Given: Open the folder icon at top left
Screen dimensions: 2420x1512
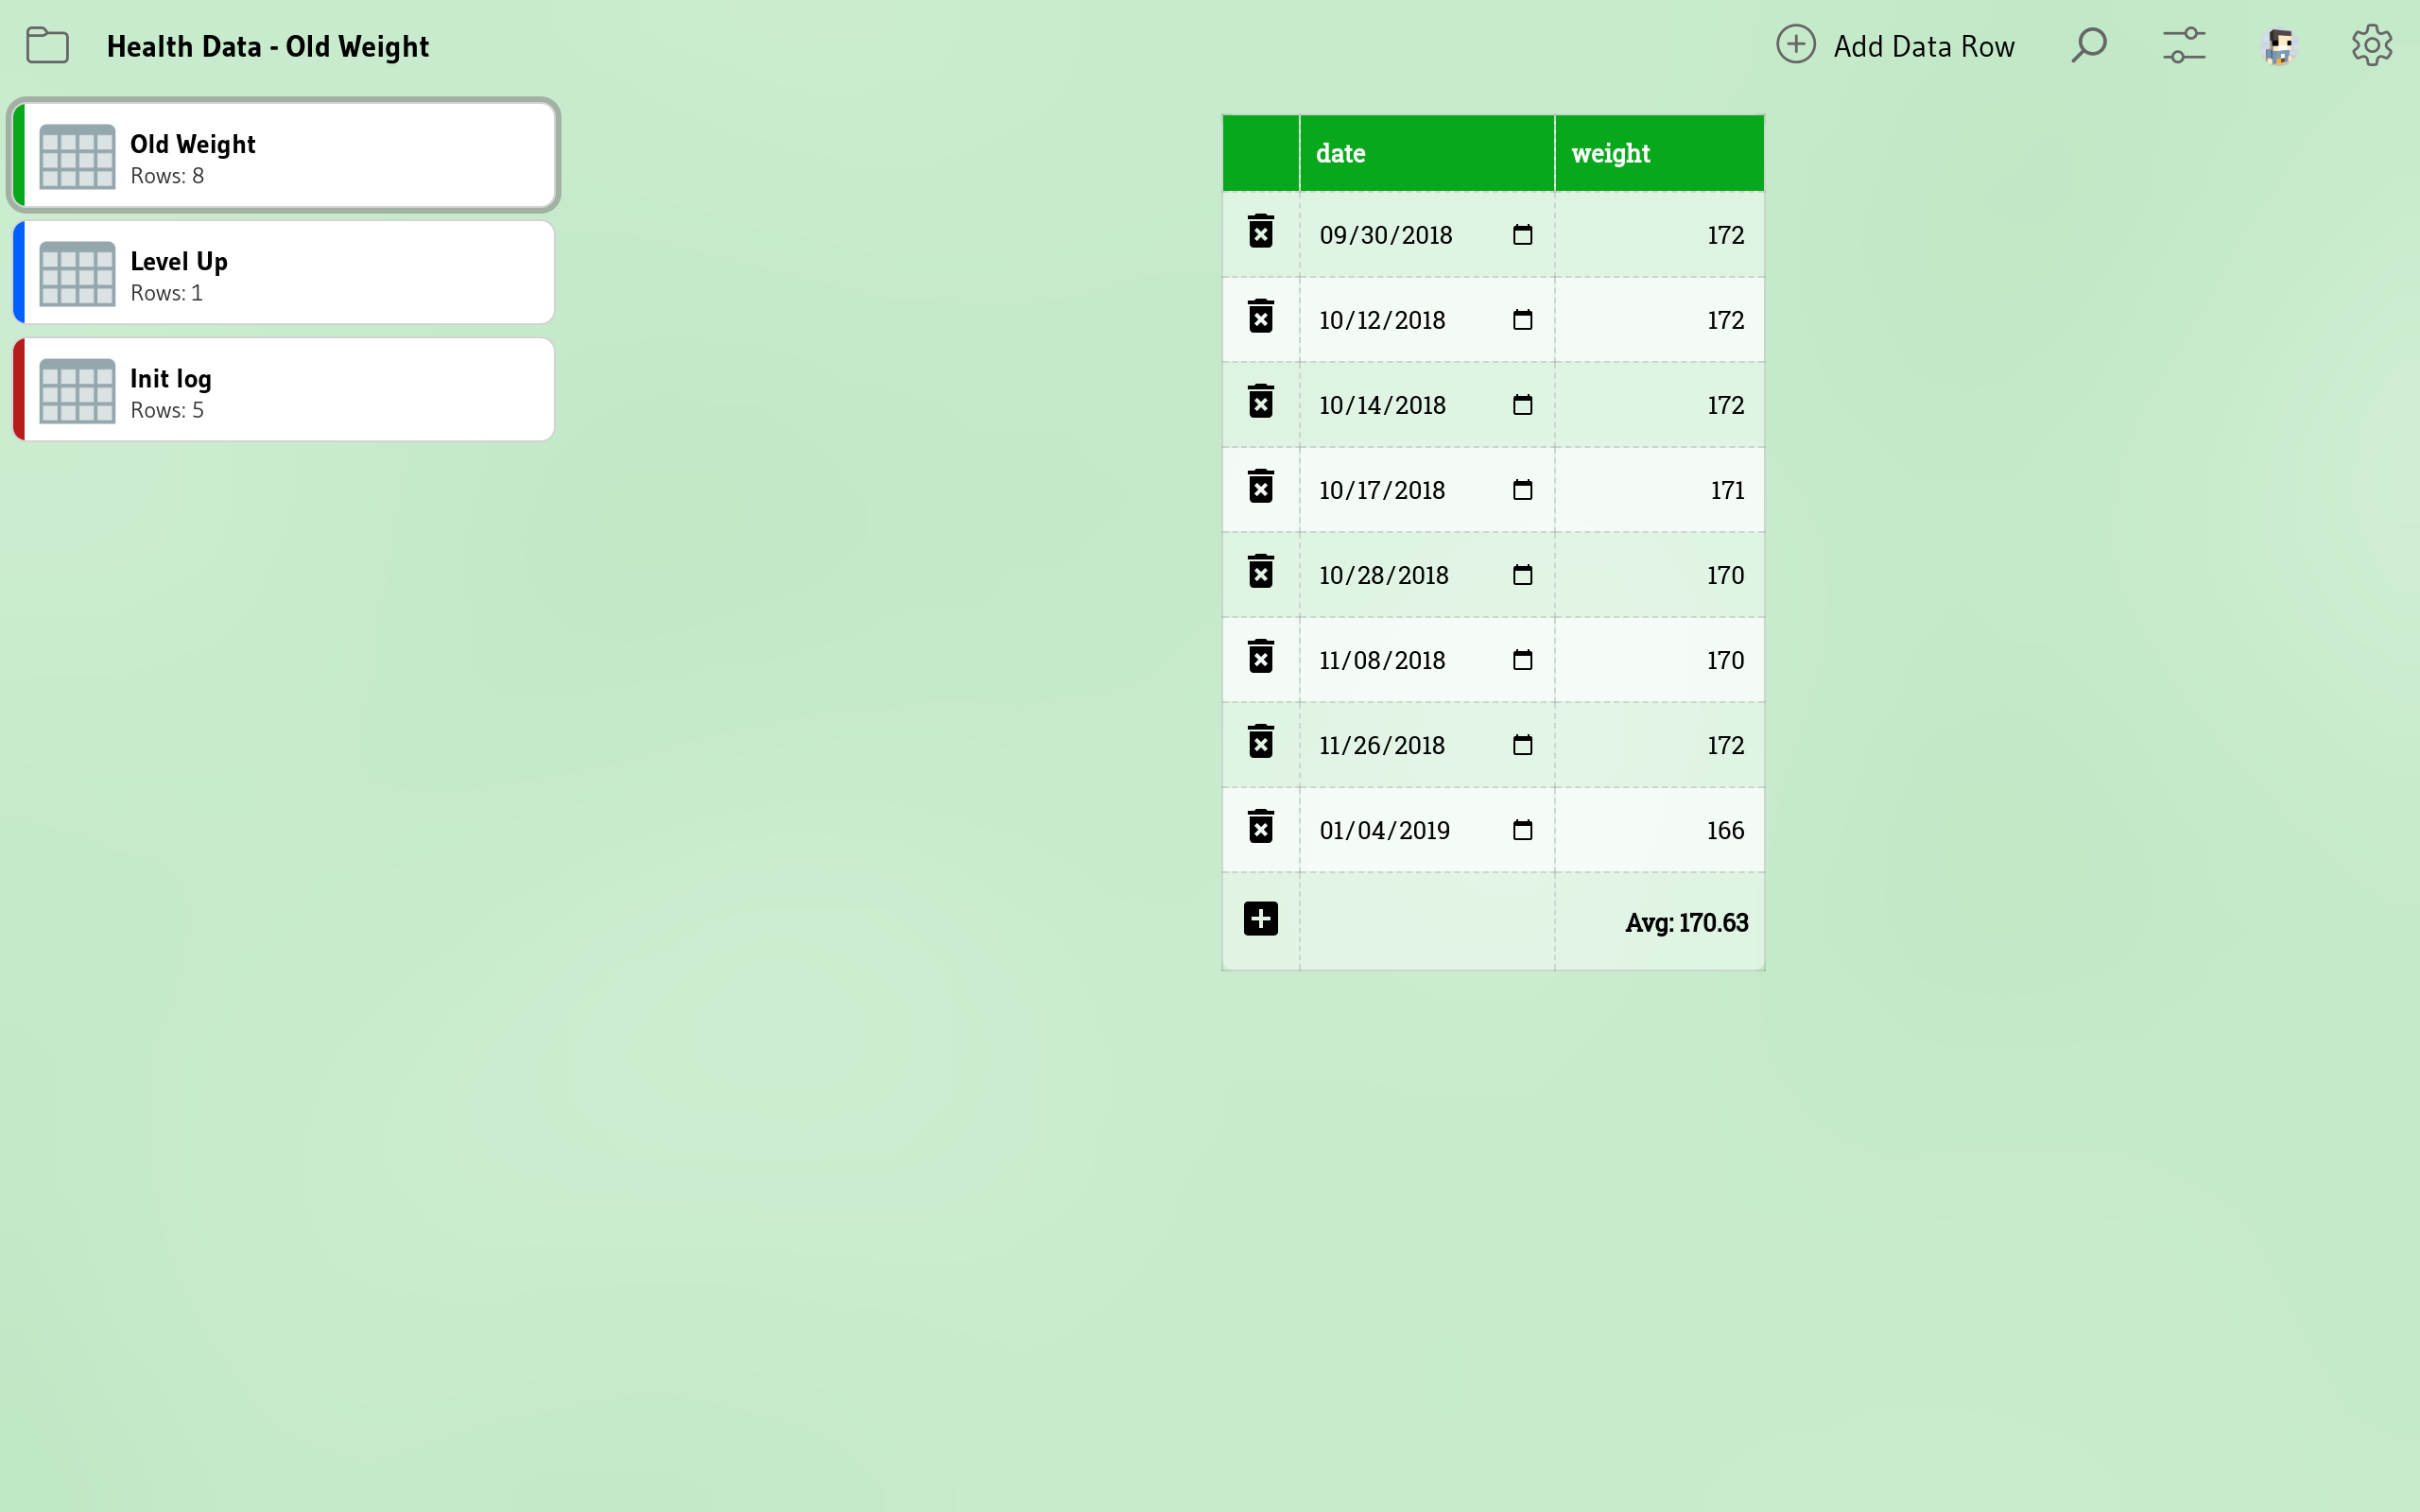Looking at the screenshot, I should (47, 45).
